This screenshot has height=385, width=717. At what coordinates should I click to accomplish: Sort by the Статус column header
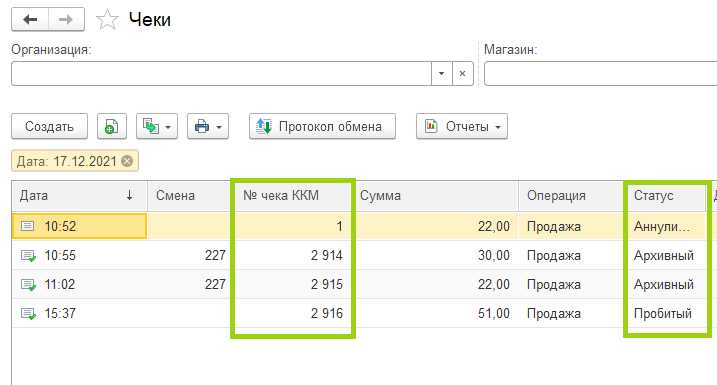pos(667,196)
